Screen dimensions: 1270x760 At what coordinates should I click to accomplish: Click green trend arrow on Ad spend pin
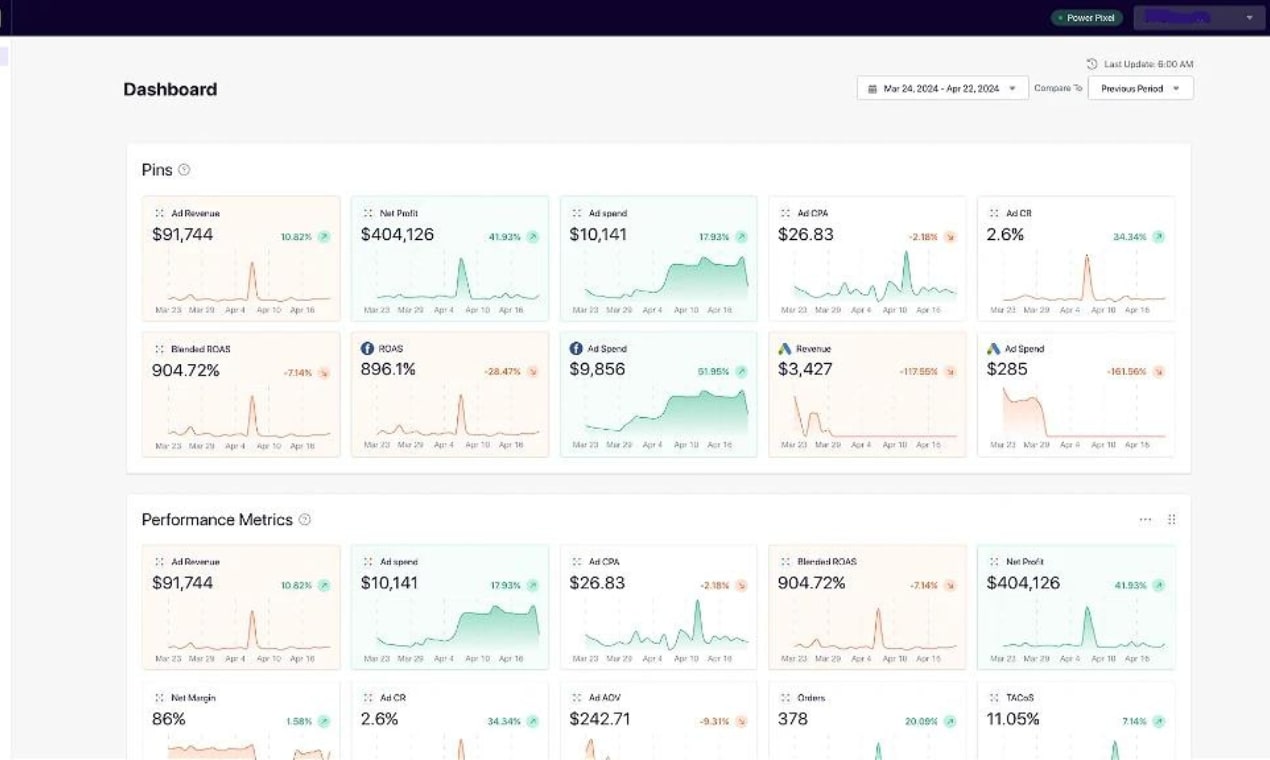tap(741, 237)
